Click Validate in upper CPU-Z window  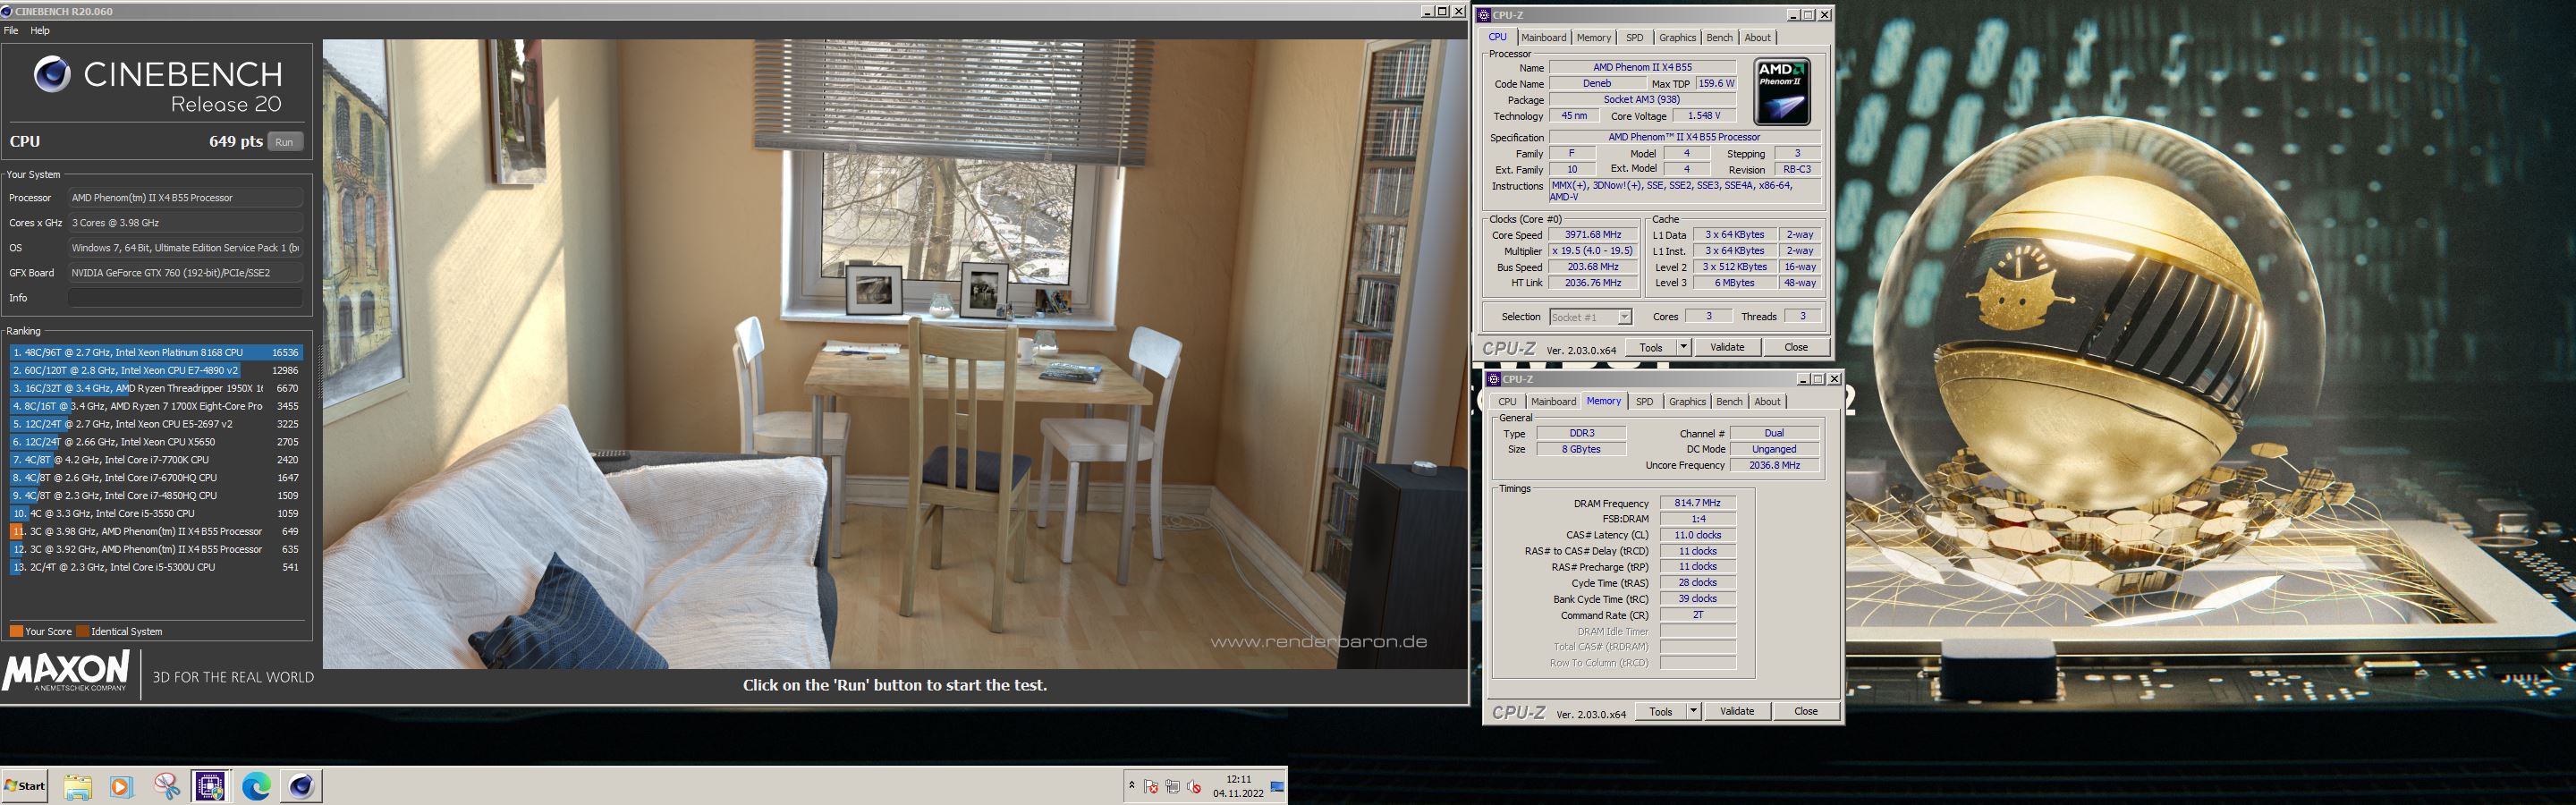click(1727, 348)
